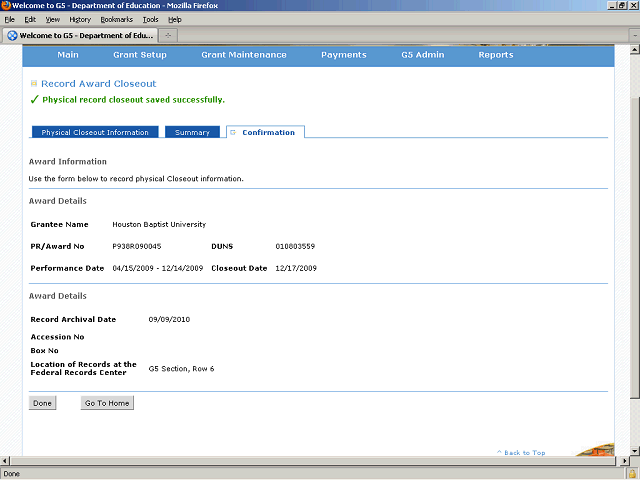Open the Payments navigation item
Screen dimensions: 640x480
[x=344, y=55]
